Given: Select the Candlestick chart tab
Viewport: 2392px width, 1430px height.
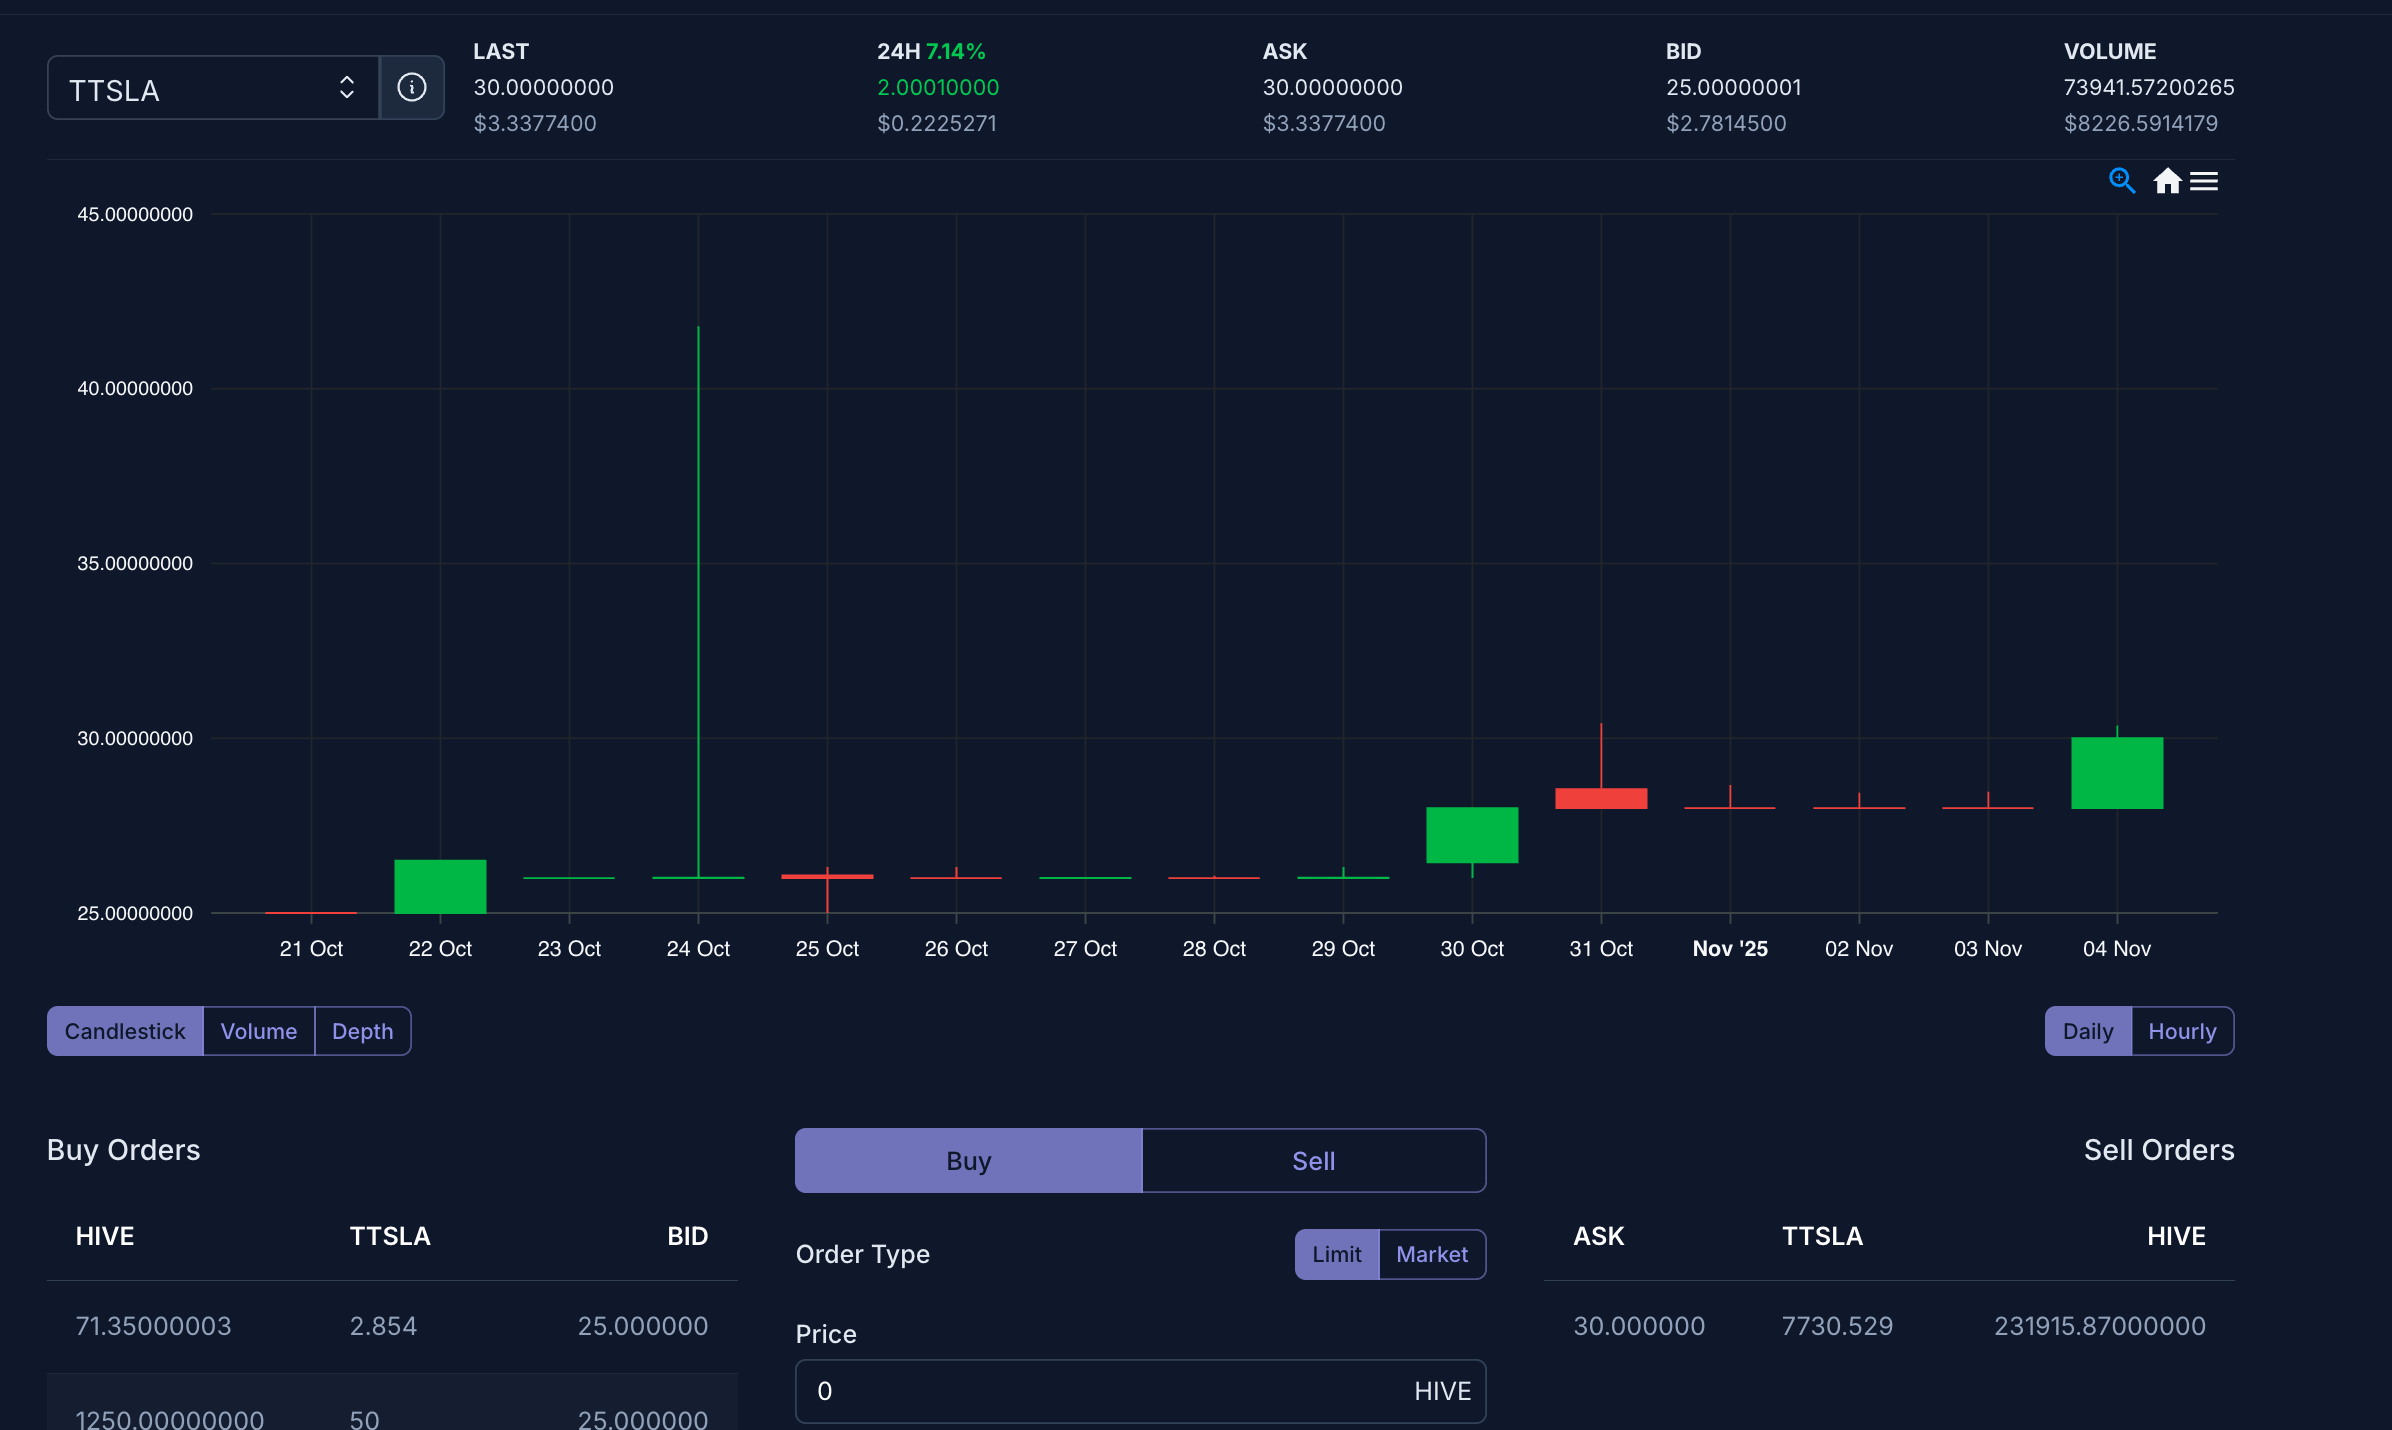Looking at the screenshot, I should (125, 1031).
